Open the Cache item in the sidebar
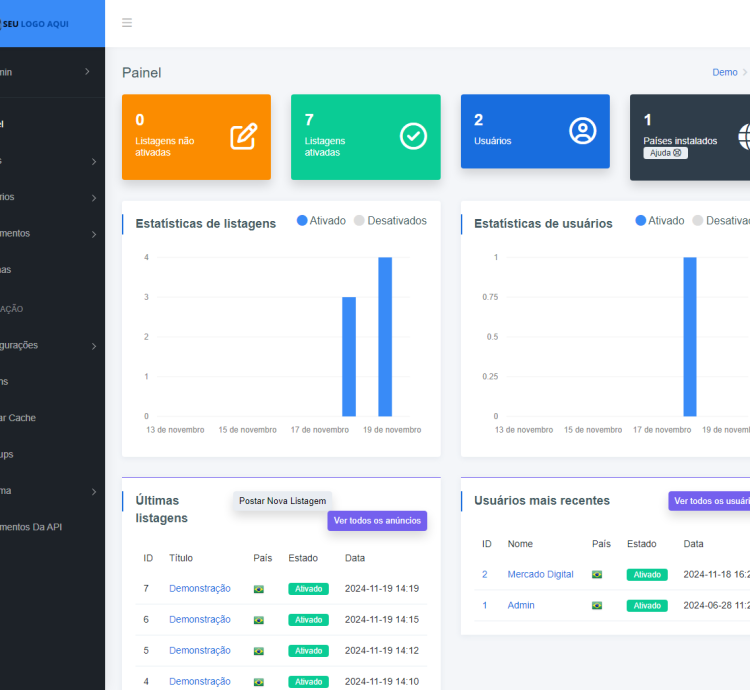The height and width of the screenshot is (690, 750). [x=20, y=418]
